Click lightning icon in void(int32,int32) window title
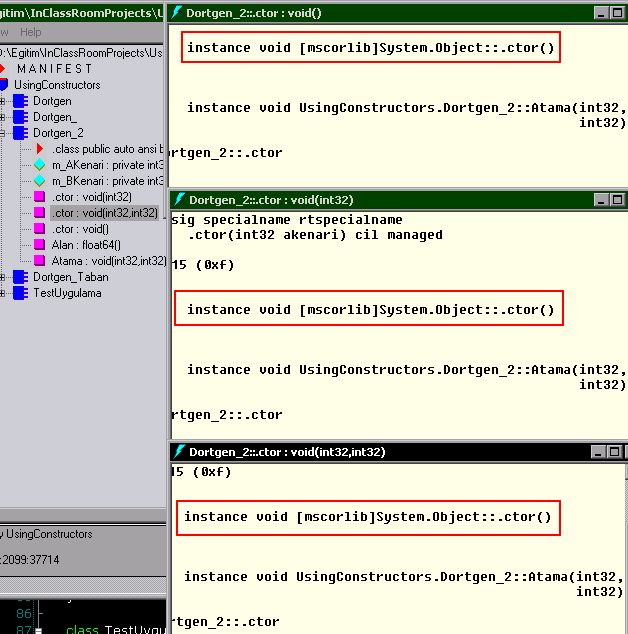628x634 pixels. tap(178, 452)
